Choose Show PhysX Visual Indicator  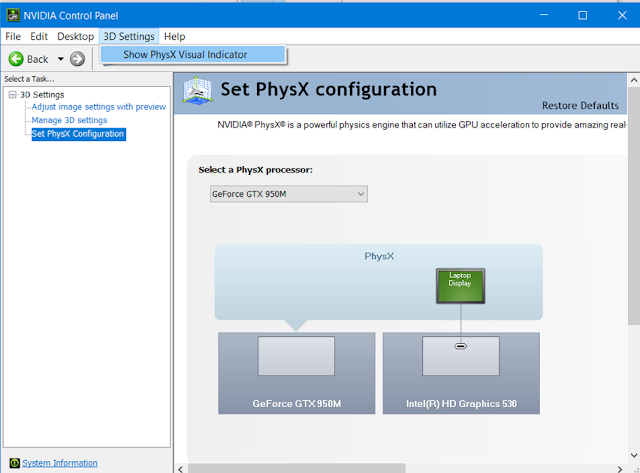[193, 54]
